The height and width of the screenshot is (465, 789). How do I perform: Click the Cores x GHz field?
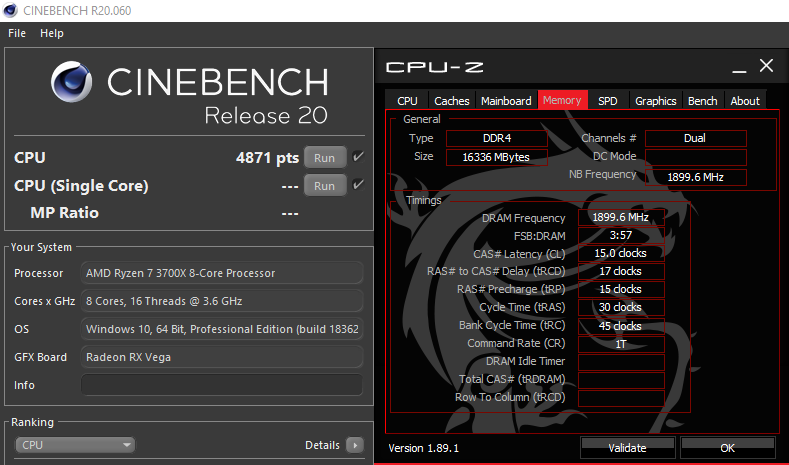point(222,301)
